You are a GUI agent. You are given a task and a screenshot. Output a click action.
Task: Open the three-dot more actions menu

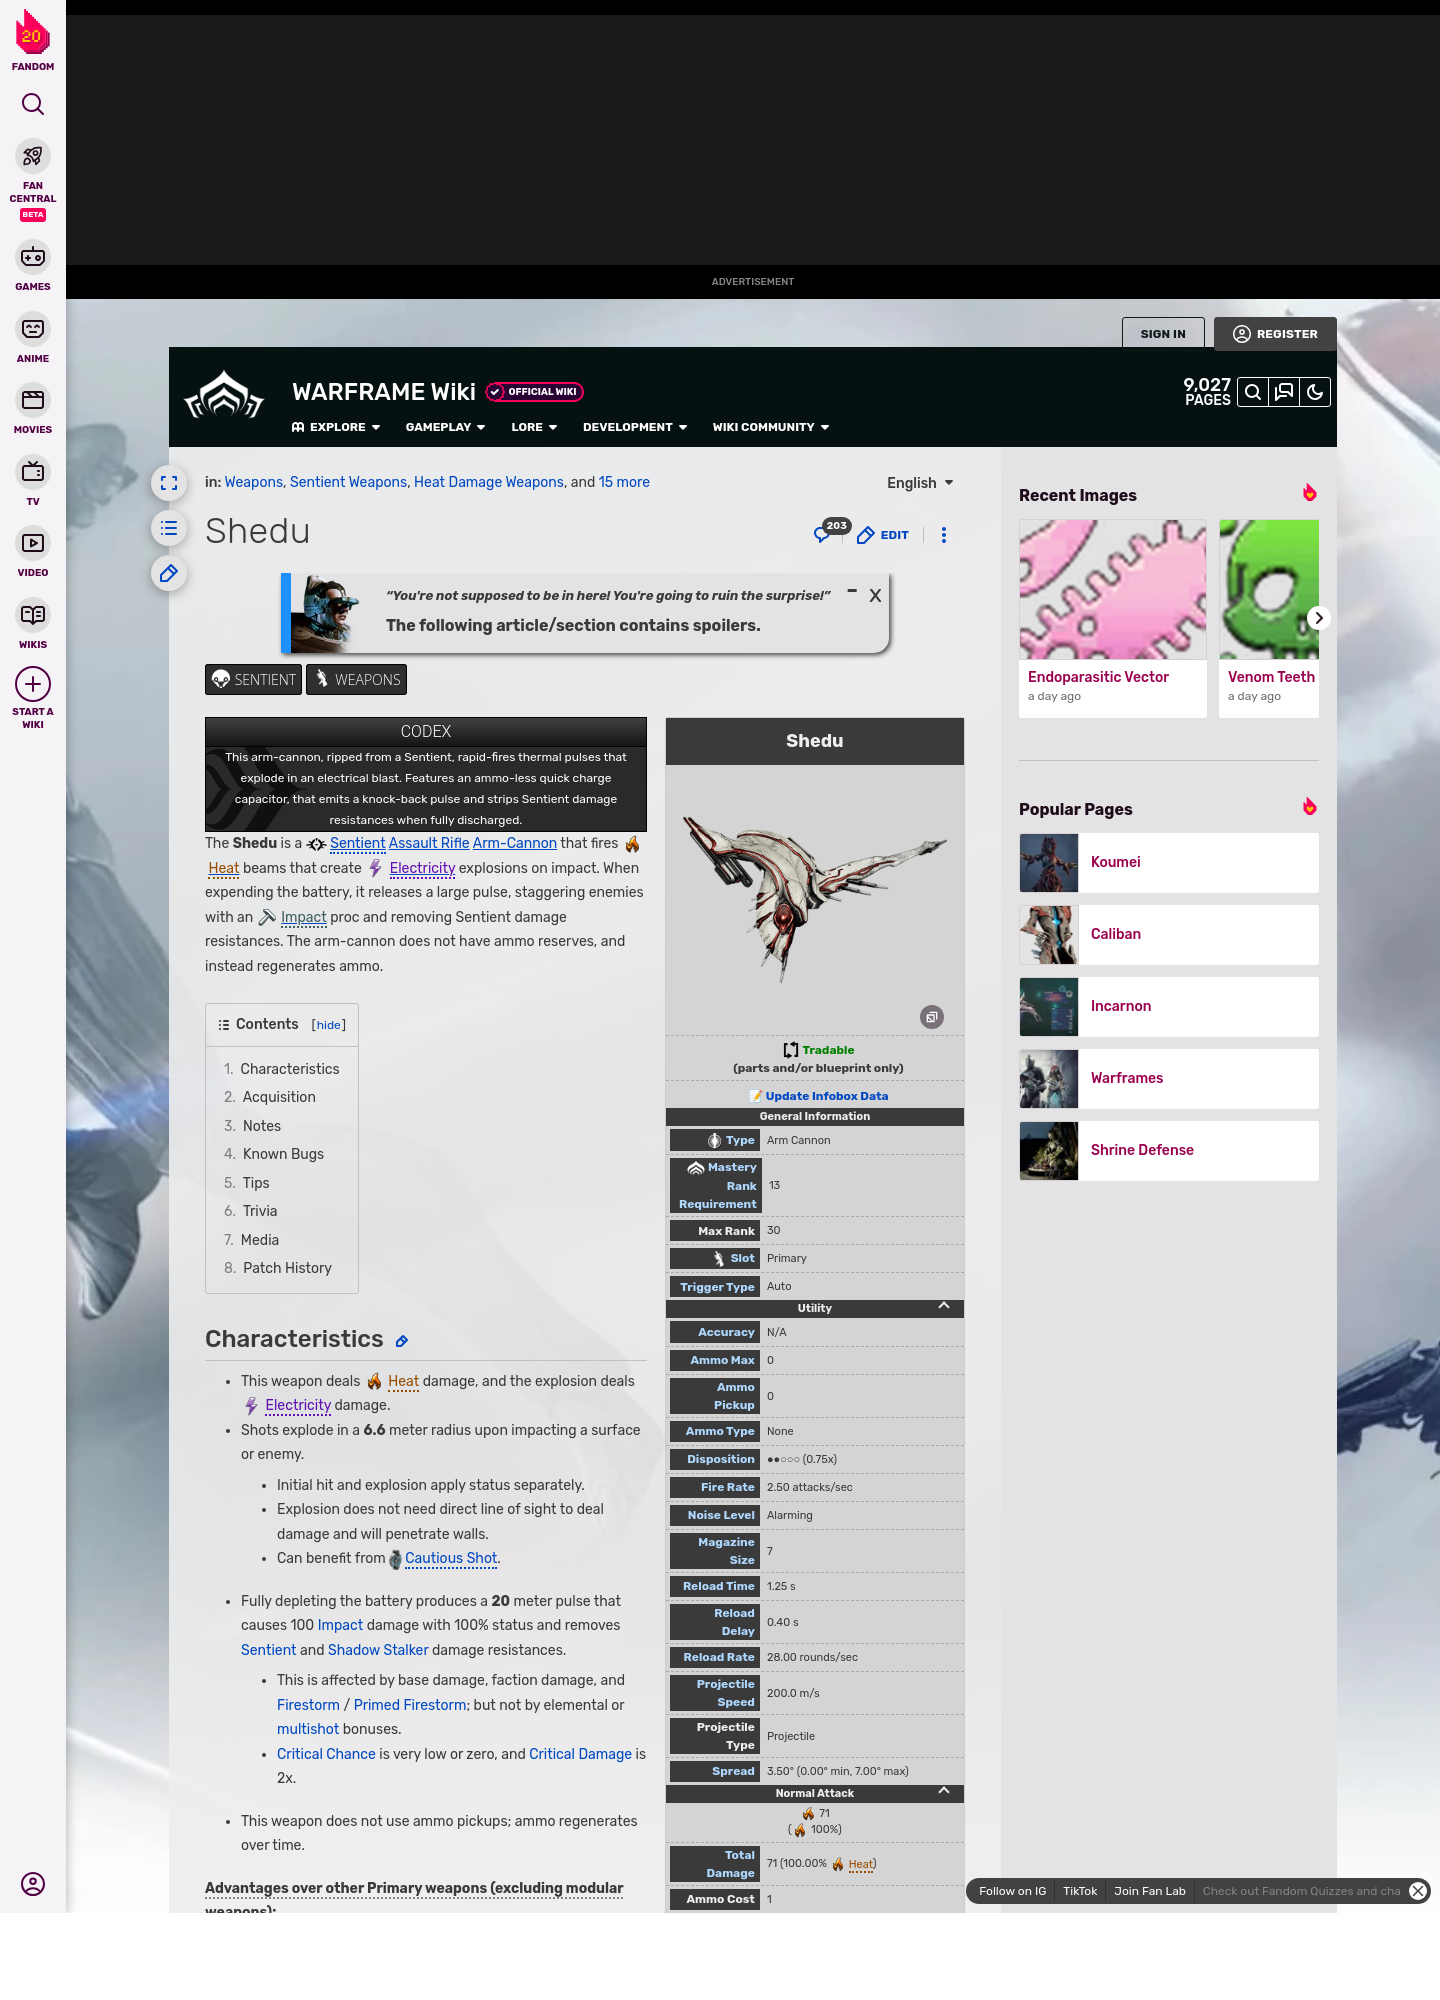(944, 535)
